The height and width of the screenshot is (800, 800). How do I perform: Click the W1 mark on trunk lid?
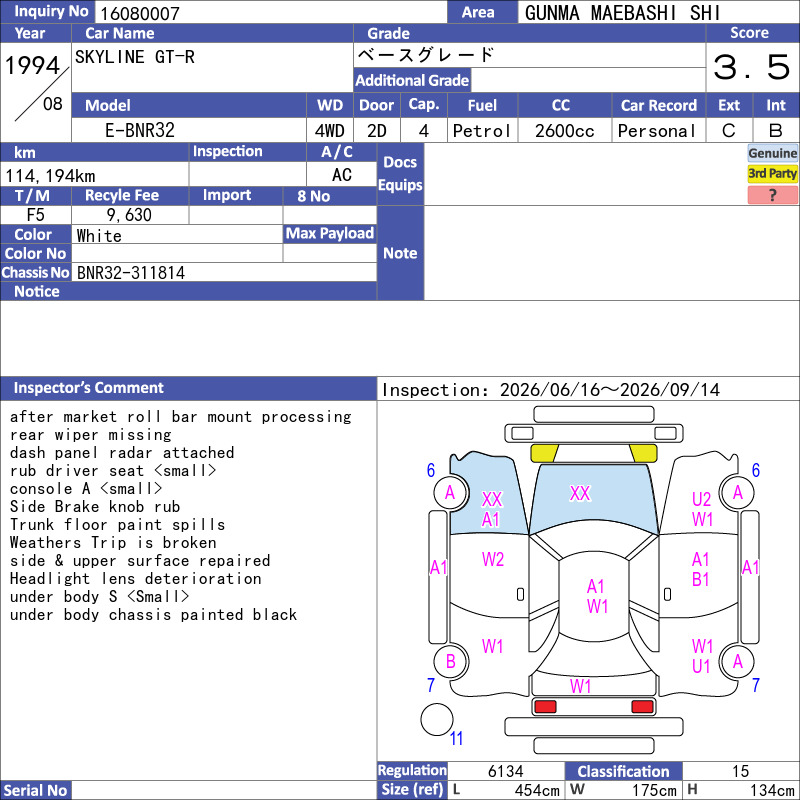[x=581, y=686]
